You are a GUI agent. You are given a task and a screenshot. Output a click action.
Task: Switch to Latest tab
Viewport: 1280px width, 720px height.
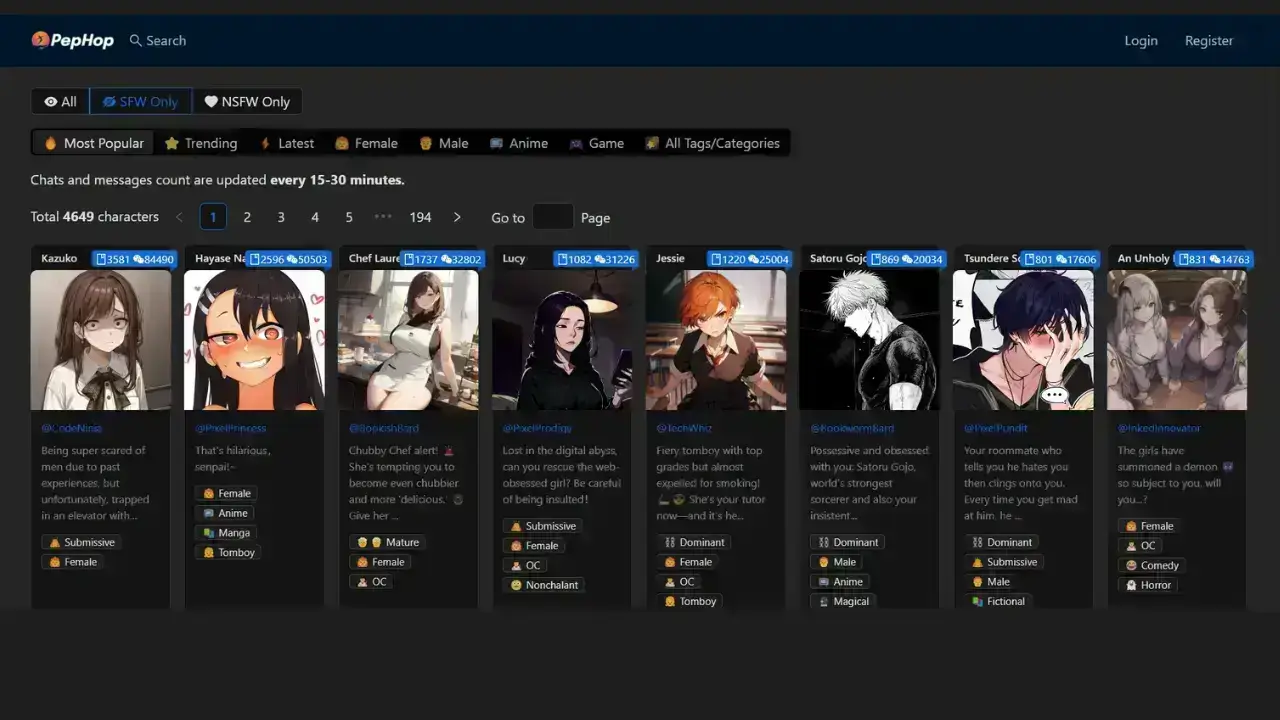pyautogui.click(x=286, y=143)
